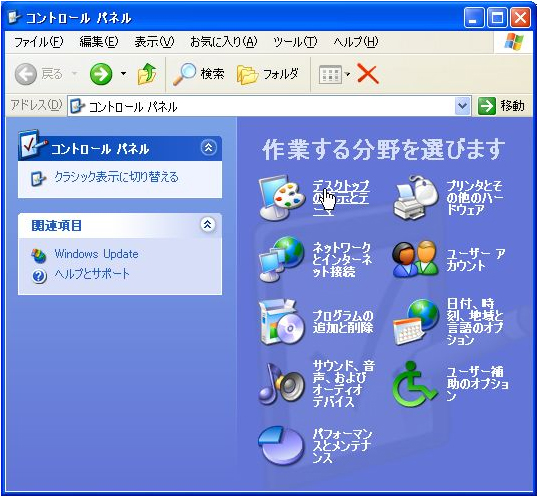Click the ヘルプとサポート link text
Image resolution: width=538 pixels, height=497 pixels.
point(92,274)
